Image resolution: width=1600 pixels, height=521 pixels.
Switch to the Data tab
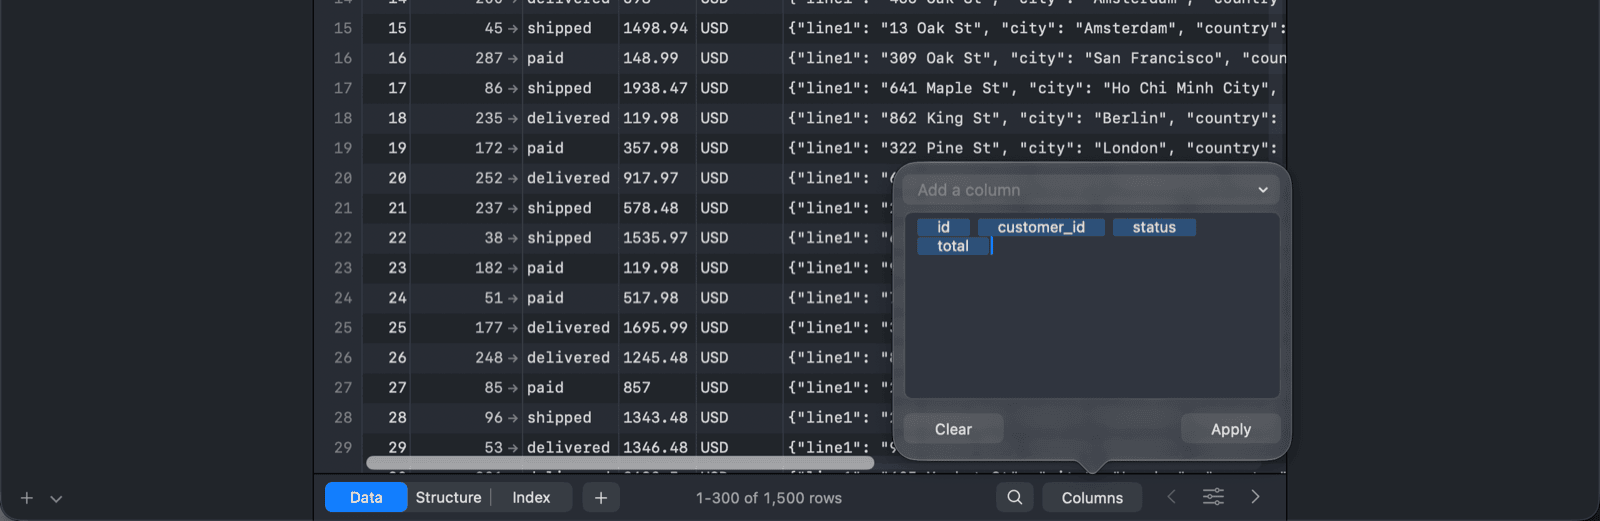pos(366,497)
